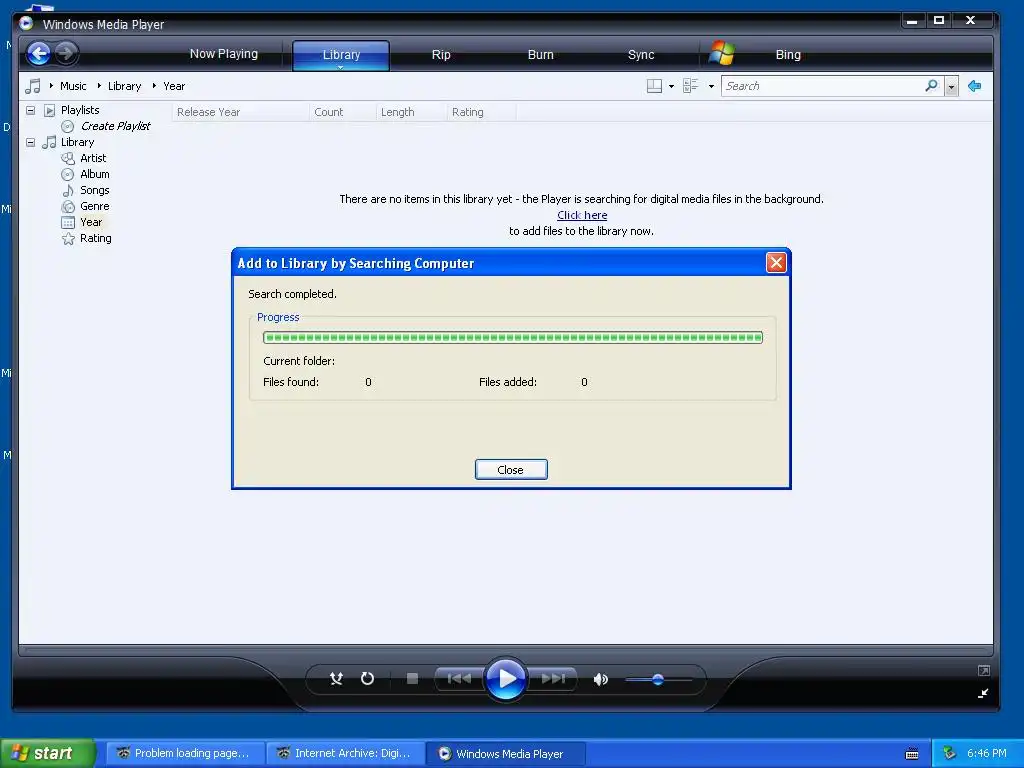1024x768 pixels.
Task: Click the network tray icon
Action: click(x=950, y=754)
